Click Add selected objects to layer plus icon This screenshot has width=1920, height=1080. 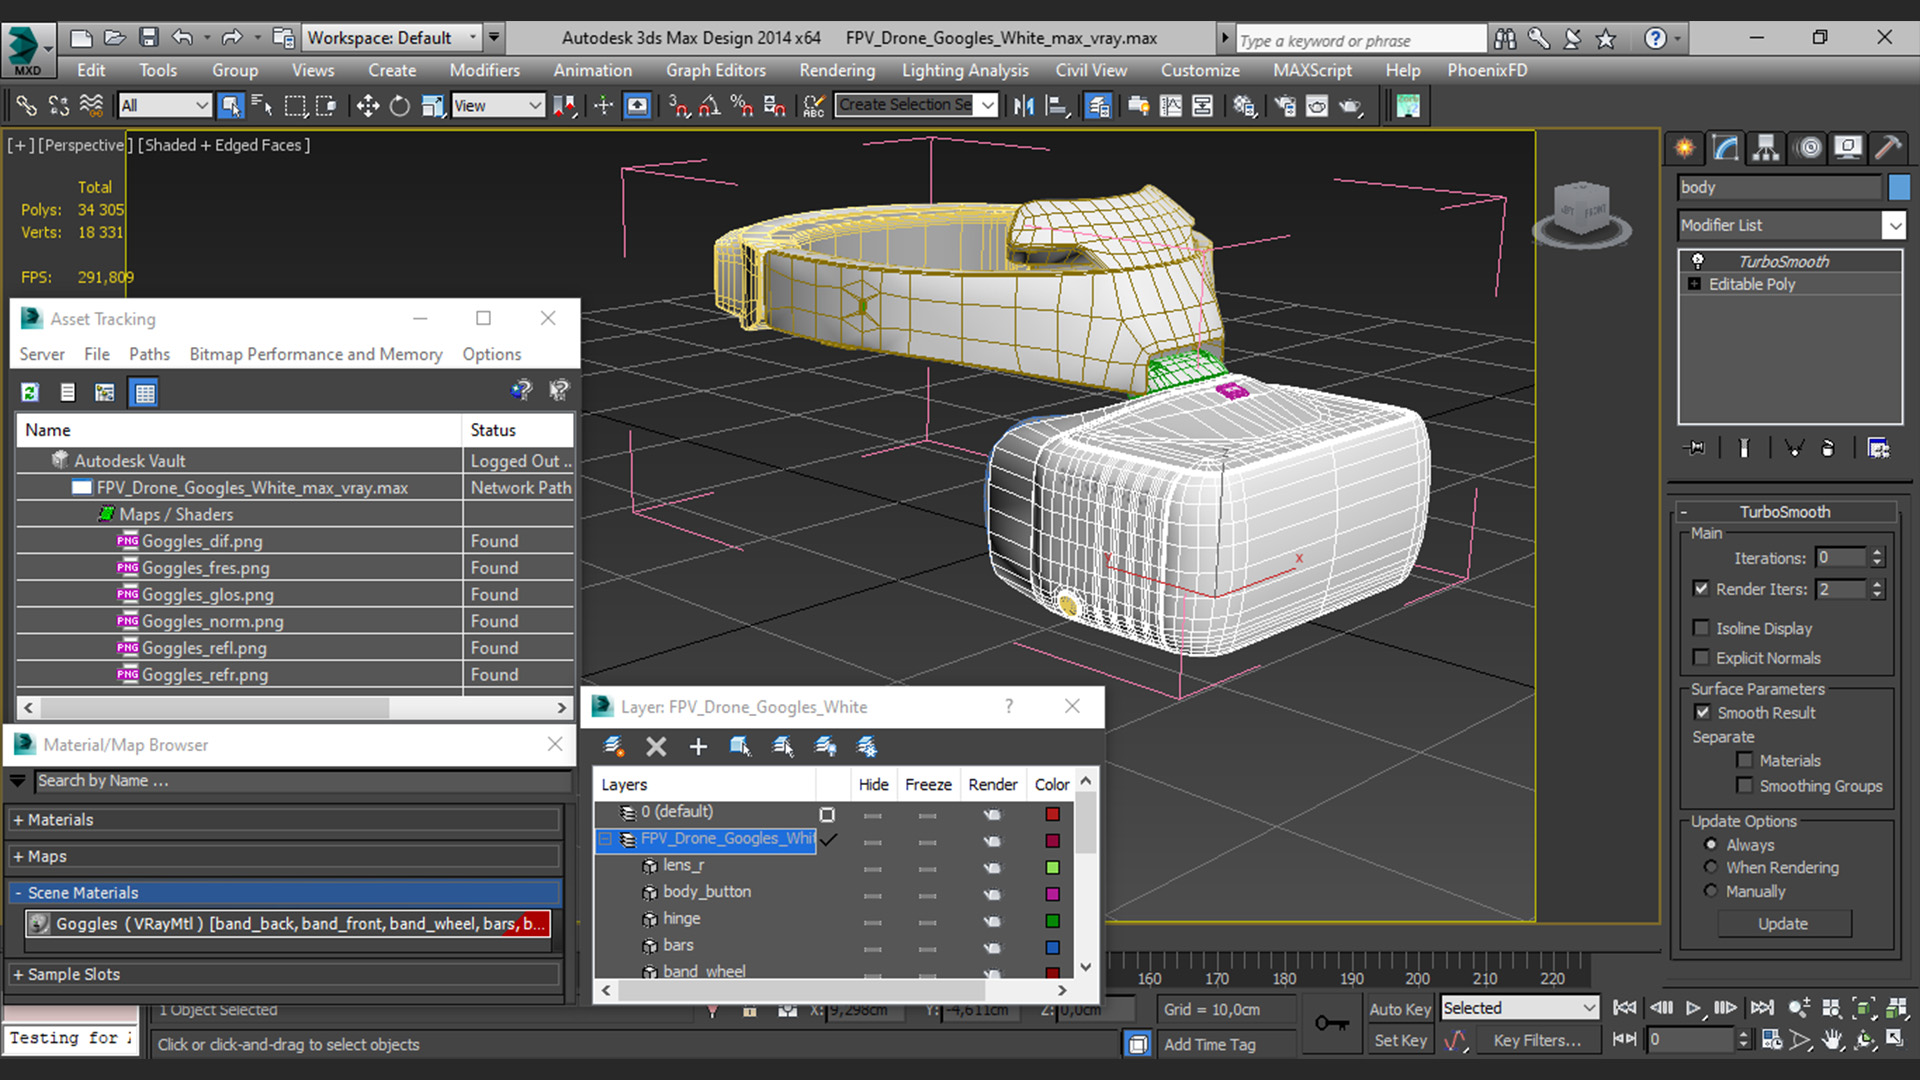click(698, 746)
